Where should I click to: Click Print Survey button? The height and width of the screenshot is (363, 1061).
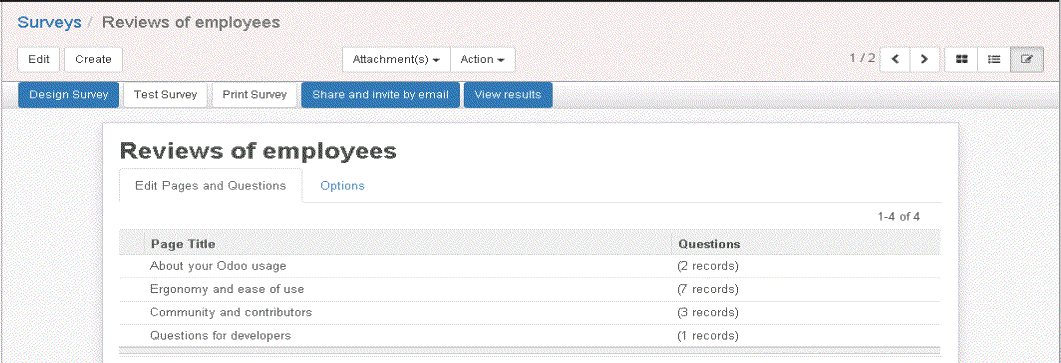[254, 95]
